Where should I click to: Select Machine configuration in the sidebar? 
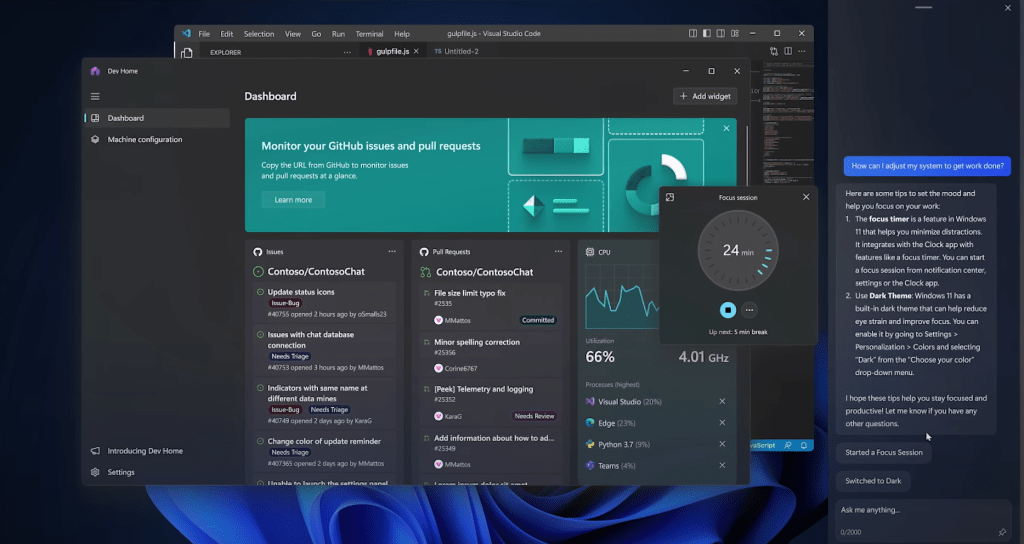[145, 139]
